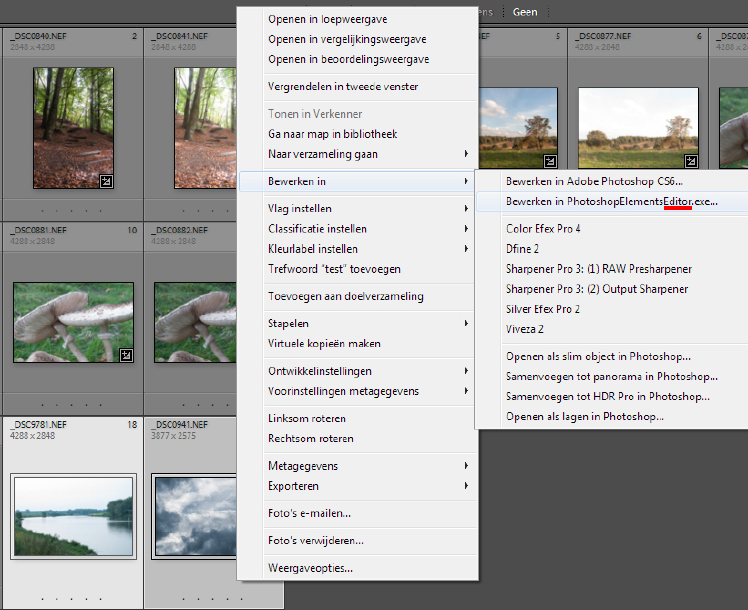Expand Voorinstellingen metagegevens submenu
This screenshot has height=610, width=748.
pos(358,391)
